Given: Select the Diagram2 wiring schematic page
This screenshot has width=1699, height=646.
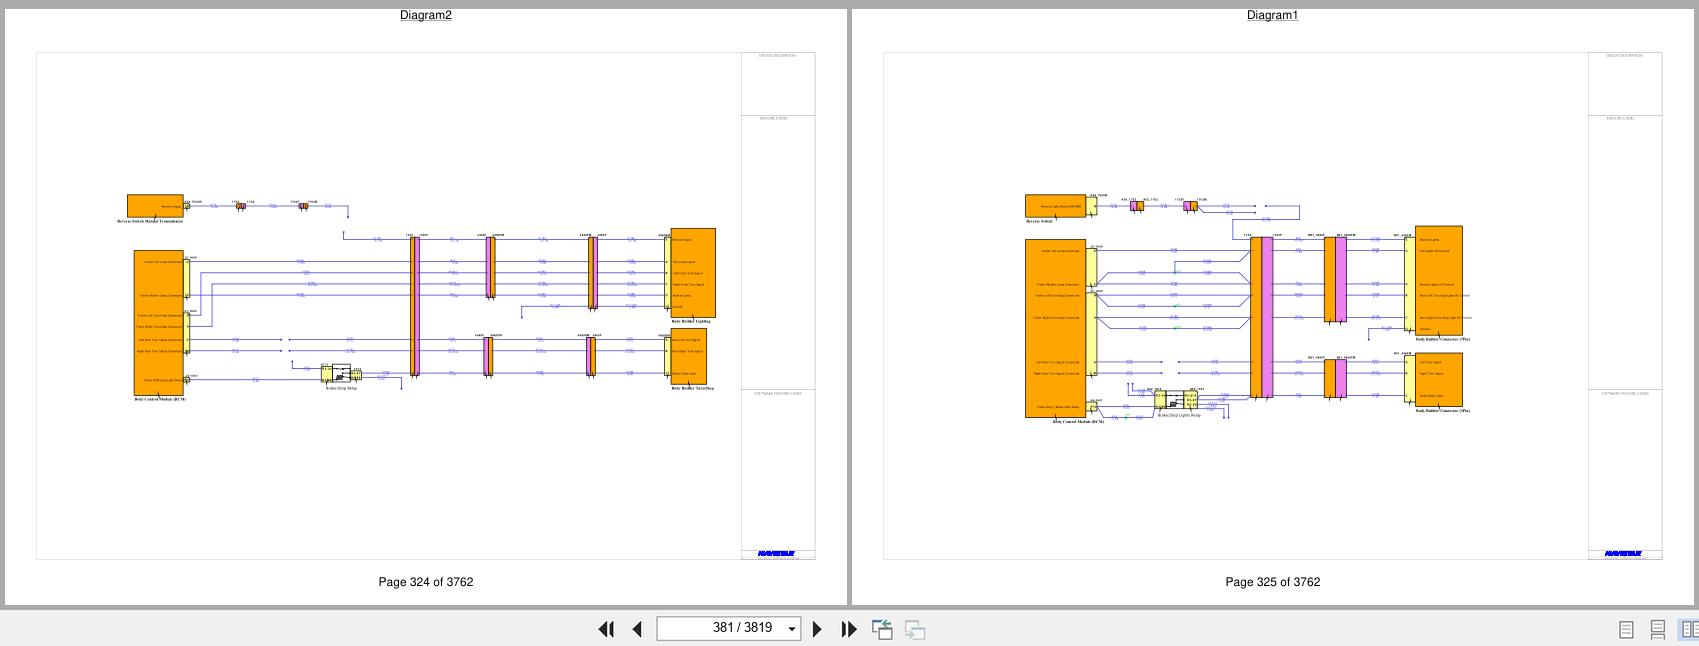Looking at the screenshot, I should click(x=426, y=306).
